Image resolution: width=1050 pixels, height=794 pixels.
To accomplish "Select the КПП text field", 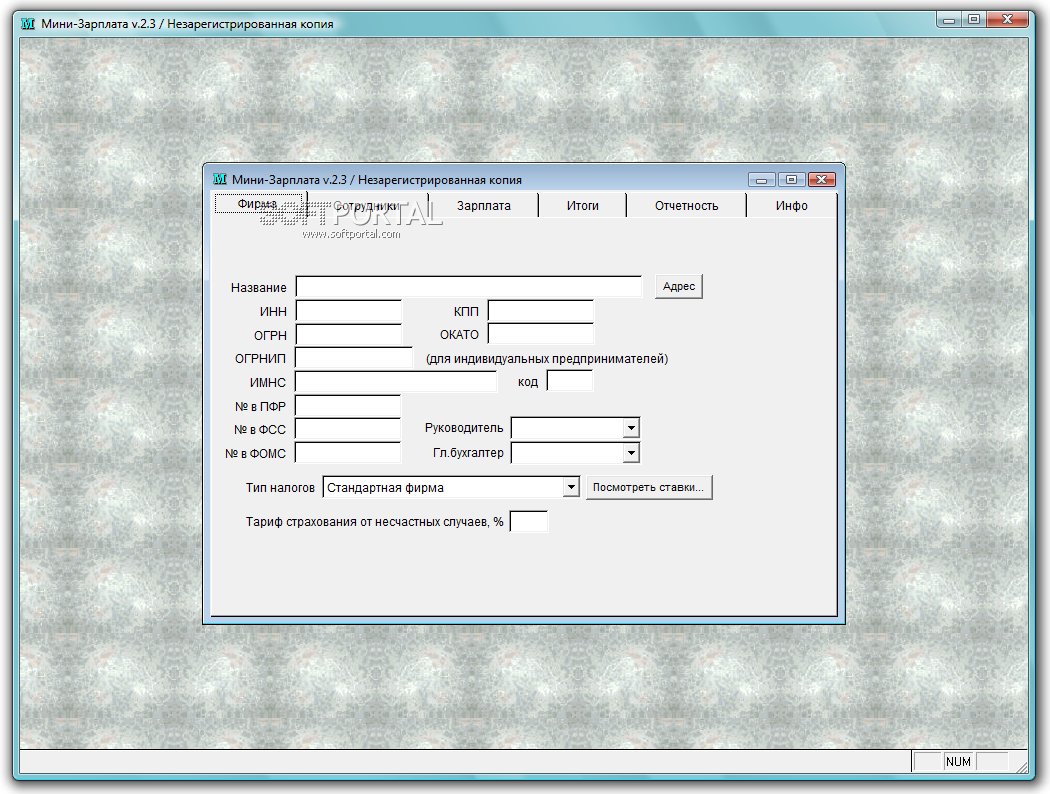I will coord(541,311).
